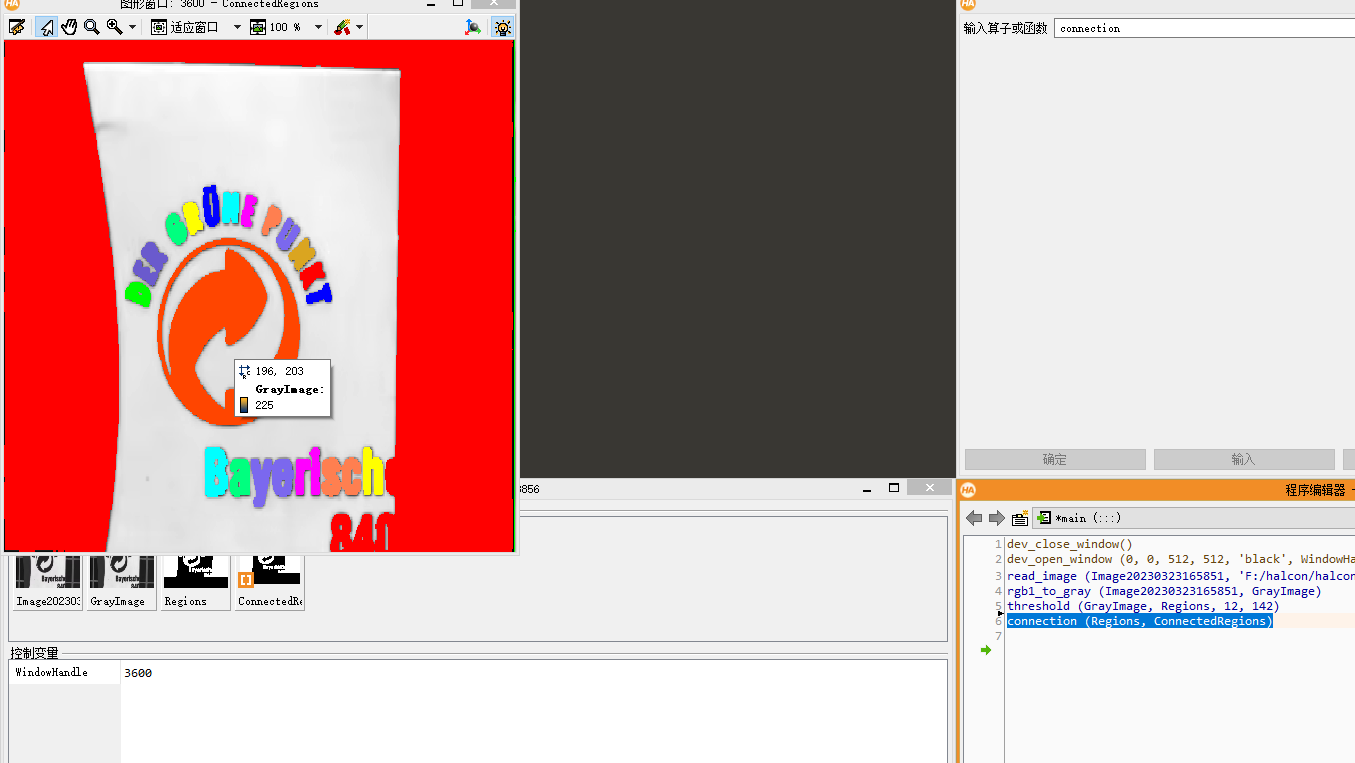Click the highlighted connection code line
This screenshot has height=763, width=1355.
click(1140, 621)
